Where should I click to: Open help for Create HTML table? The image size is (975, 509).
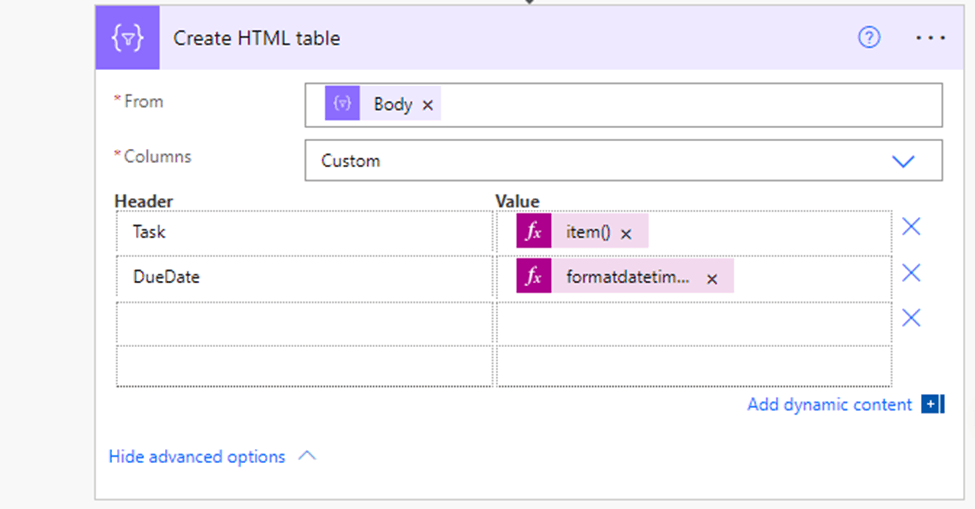pos(869,38)
